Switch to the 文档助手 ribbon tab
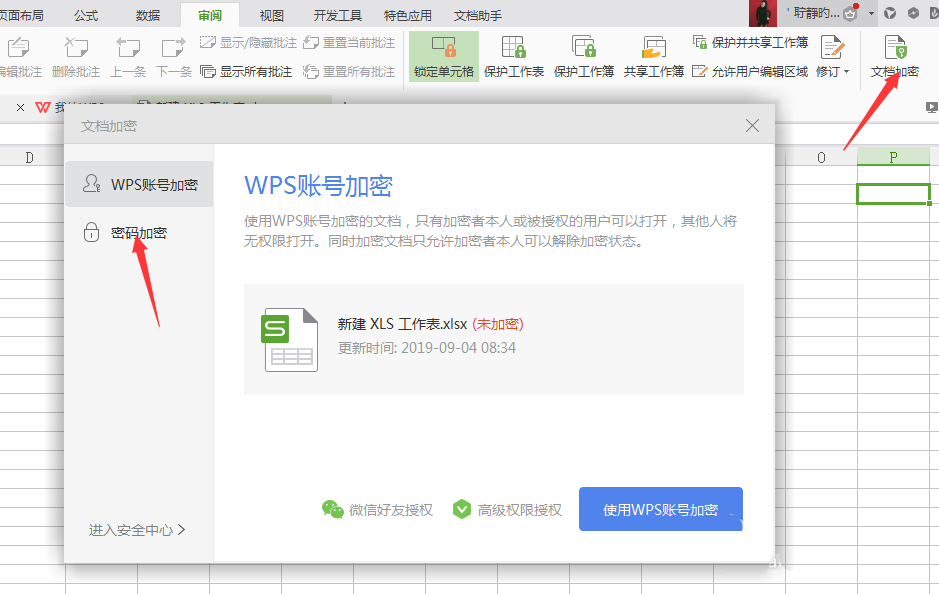Screen dimensions: 939x594 coord(478,16)
